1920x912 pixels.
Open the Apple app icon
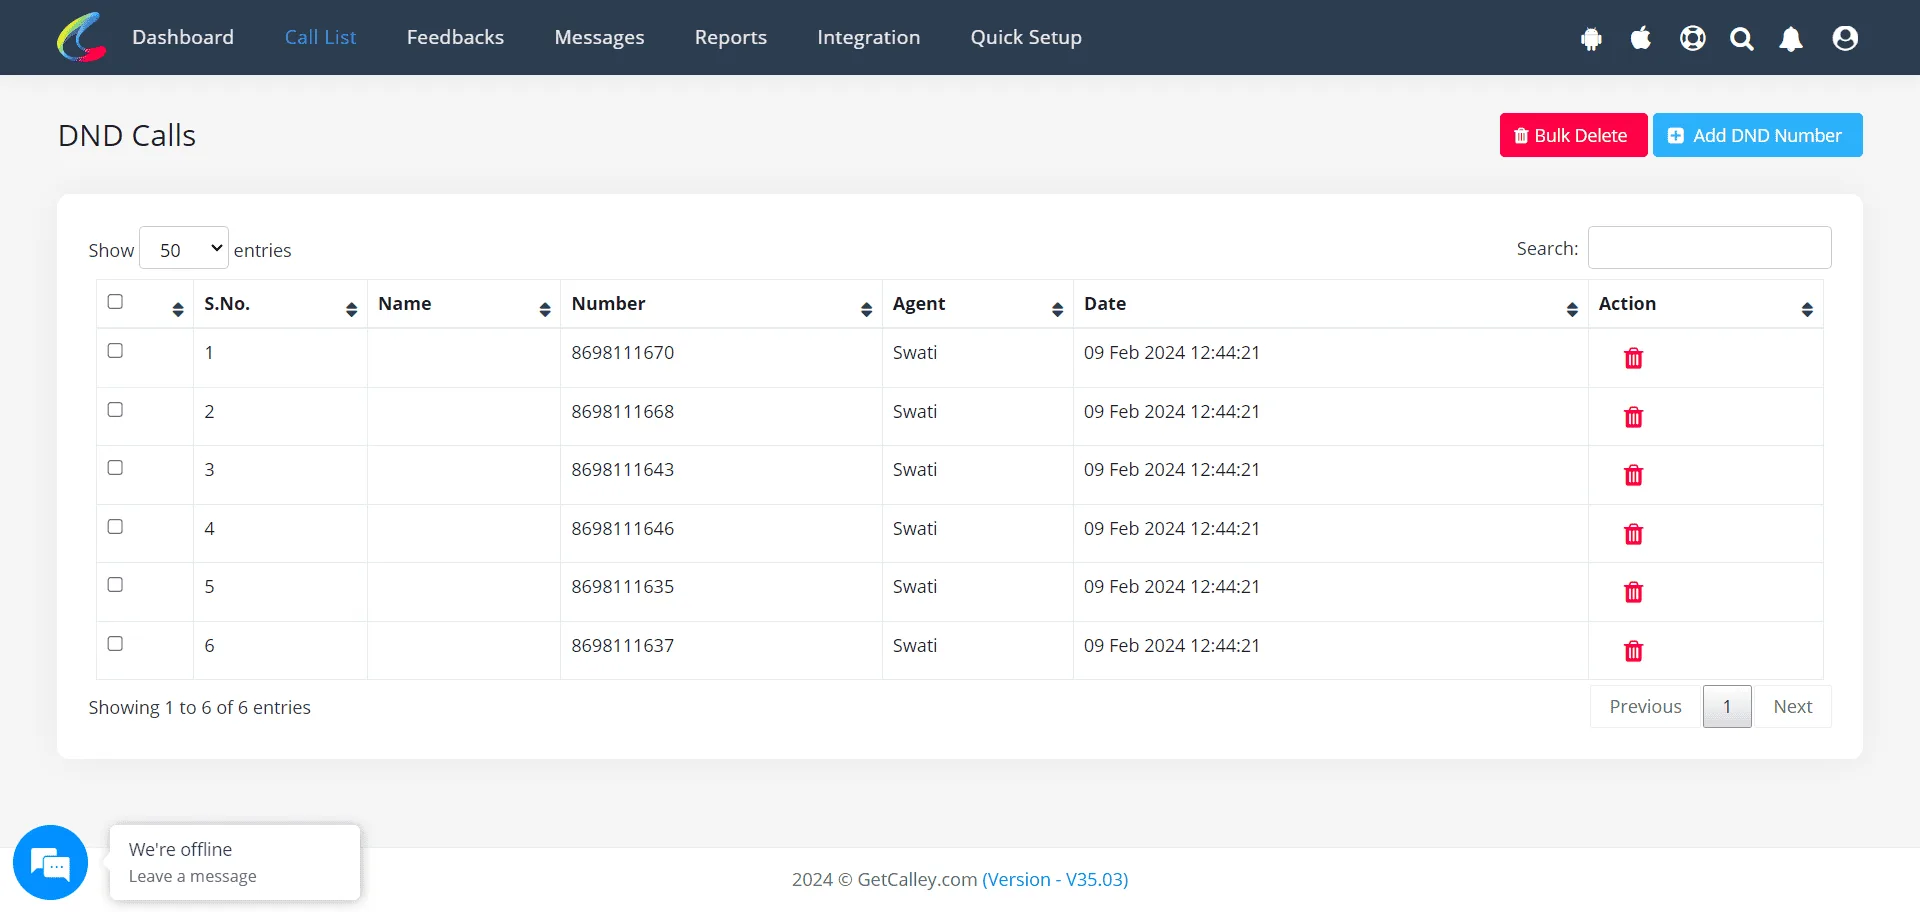(1641, 38)
